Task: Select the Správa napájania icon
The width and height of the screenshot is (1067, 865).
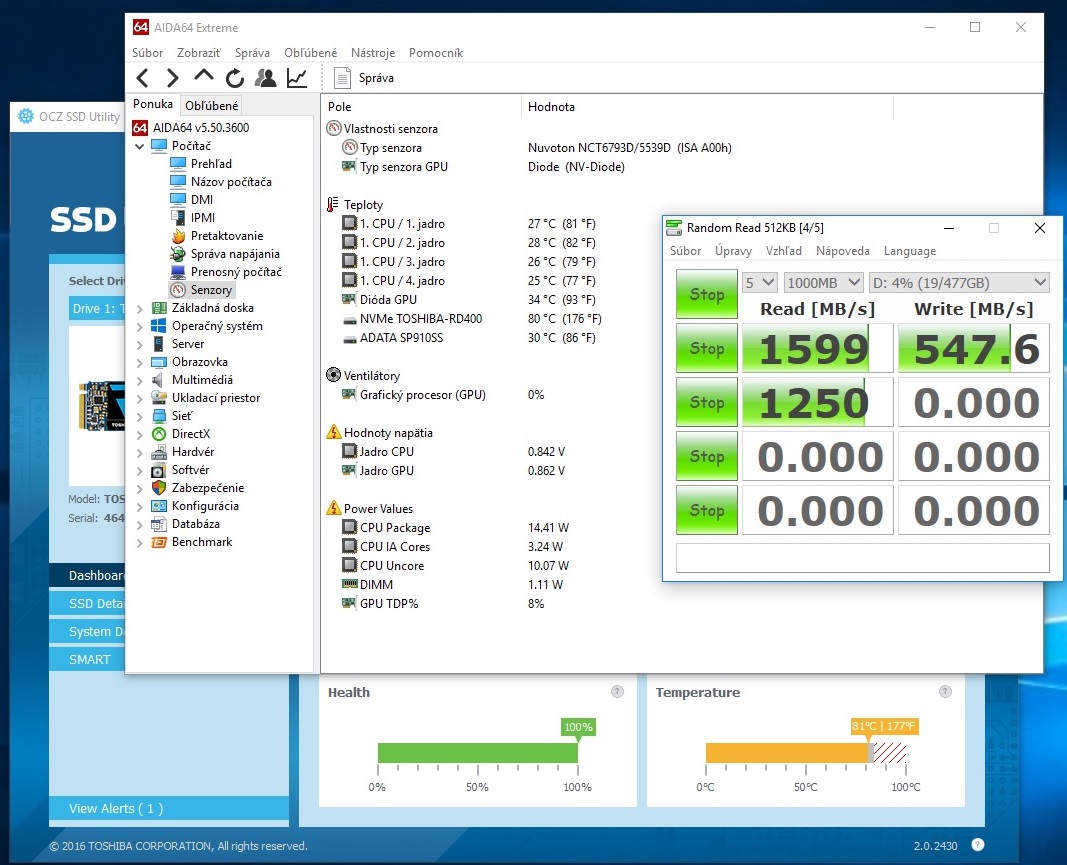Action: pos(178,254)
